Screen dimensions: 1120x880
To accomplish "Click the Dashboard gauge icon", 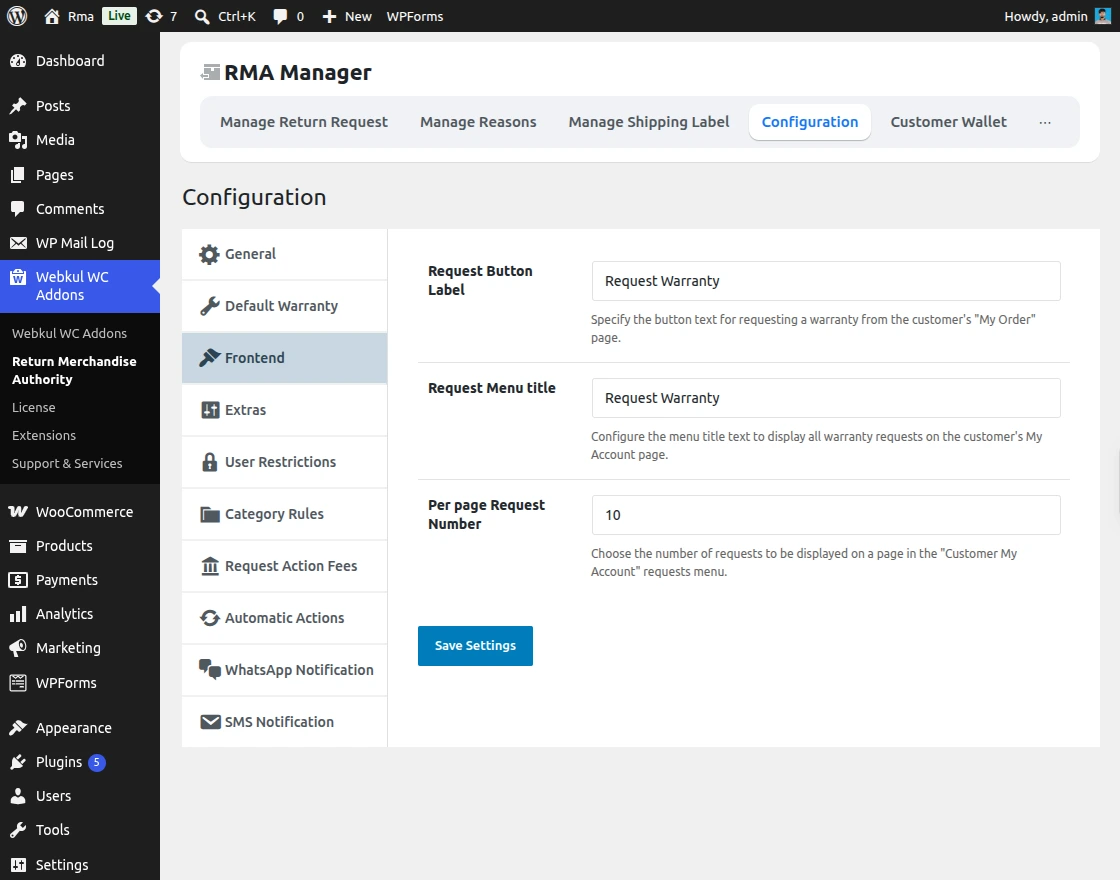I will [18, 61].
